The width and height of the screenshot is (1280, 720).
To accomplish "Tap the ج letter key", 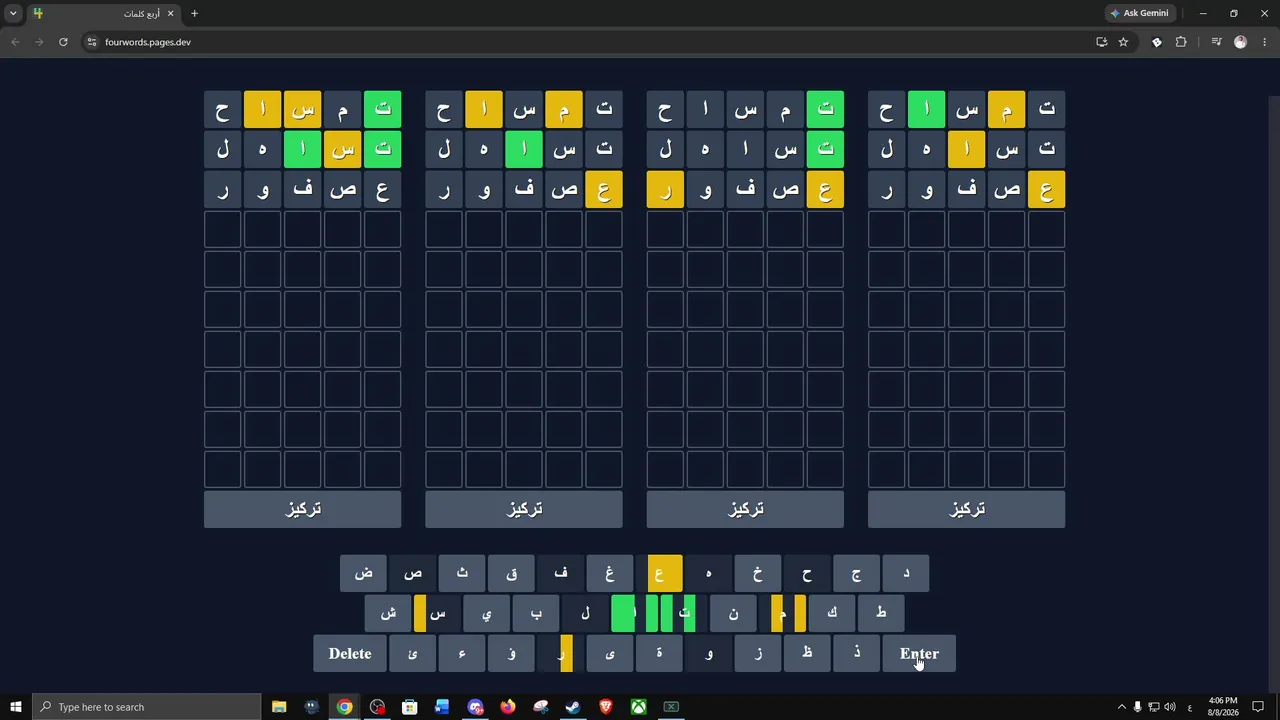I will point(856,573).
